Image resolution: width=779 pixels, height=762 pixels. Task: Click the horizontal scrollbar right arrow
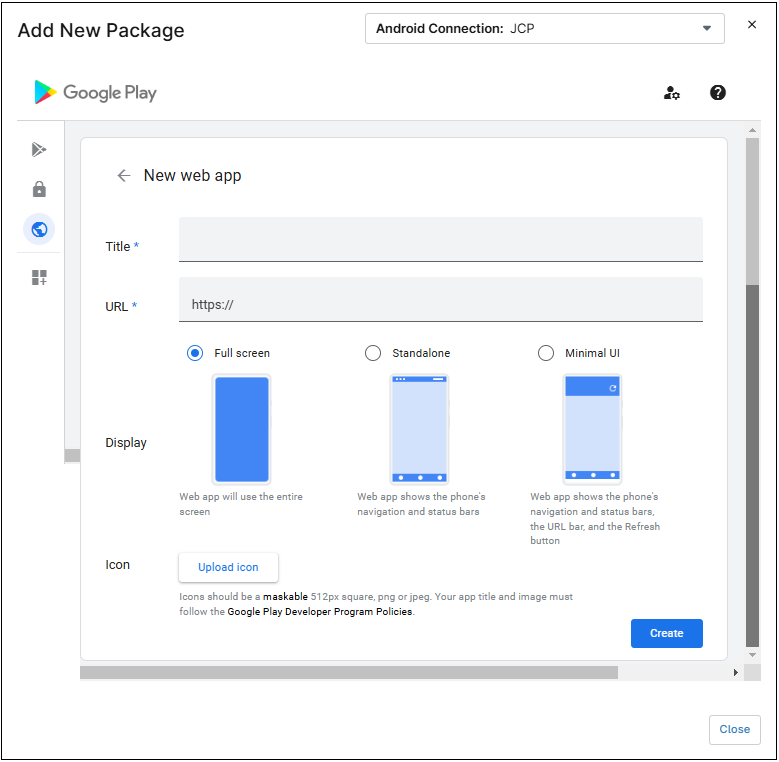pyautogui.click(x=736, y=673)
